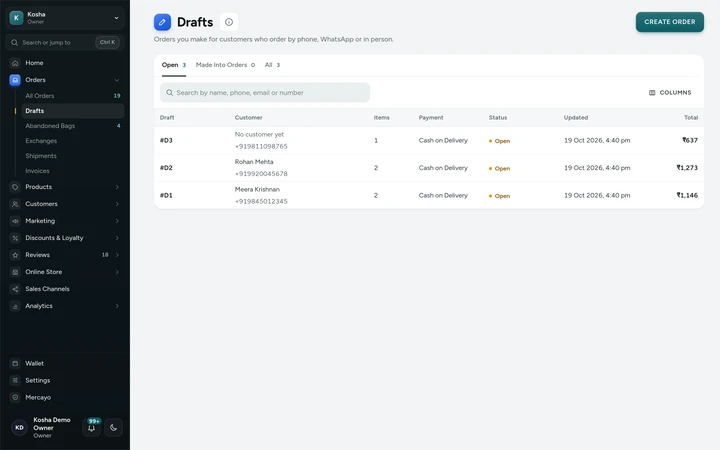720x450 pixels.
Task: Open the Kosha store switcher dropdown
Action: (65, 18)
